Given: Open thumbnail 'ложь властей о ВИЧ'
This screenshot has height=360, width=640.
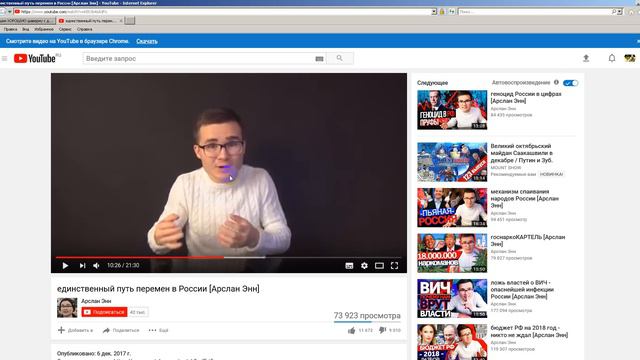Looking at the screenshot, I should pyautogui.click(x=452, y=298).
